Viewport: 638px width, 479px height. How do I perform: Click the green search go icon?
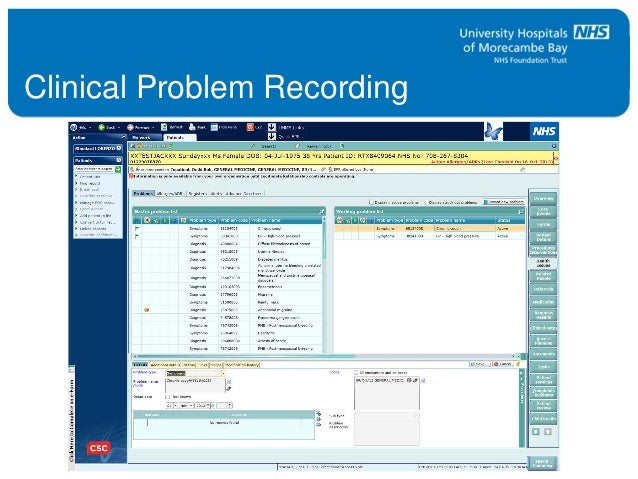point(118,169)
